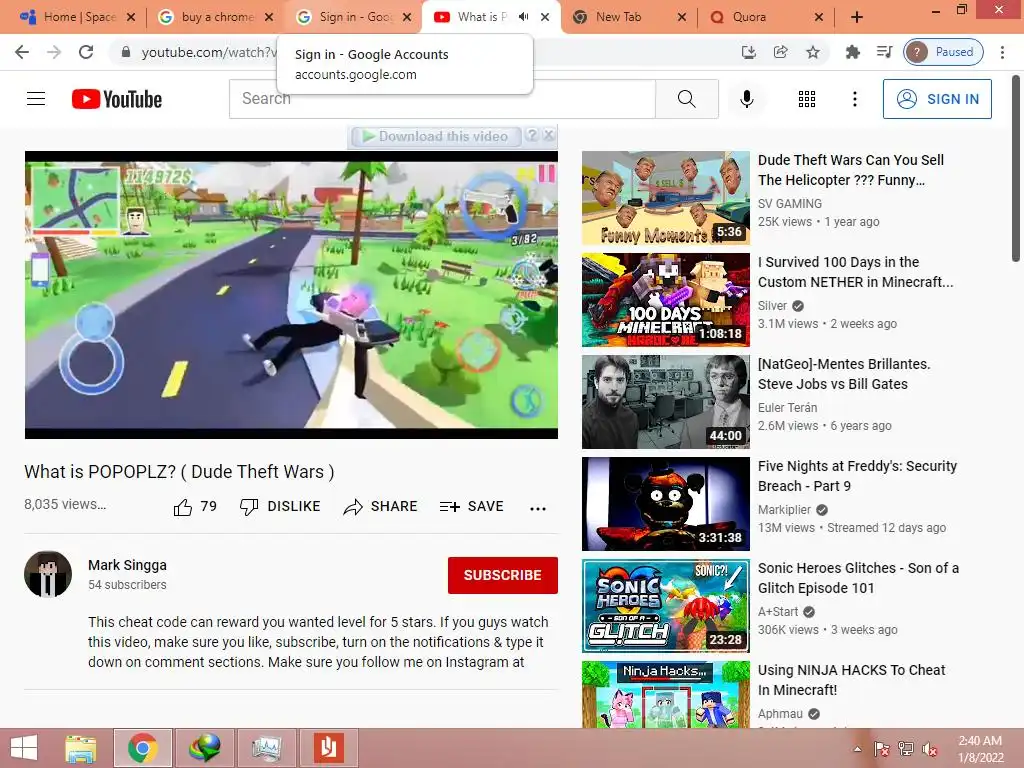Screen dimensions: 1024x768
Task: Subscribe to Mark Singga
Action: click(502, 575)
